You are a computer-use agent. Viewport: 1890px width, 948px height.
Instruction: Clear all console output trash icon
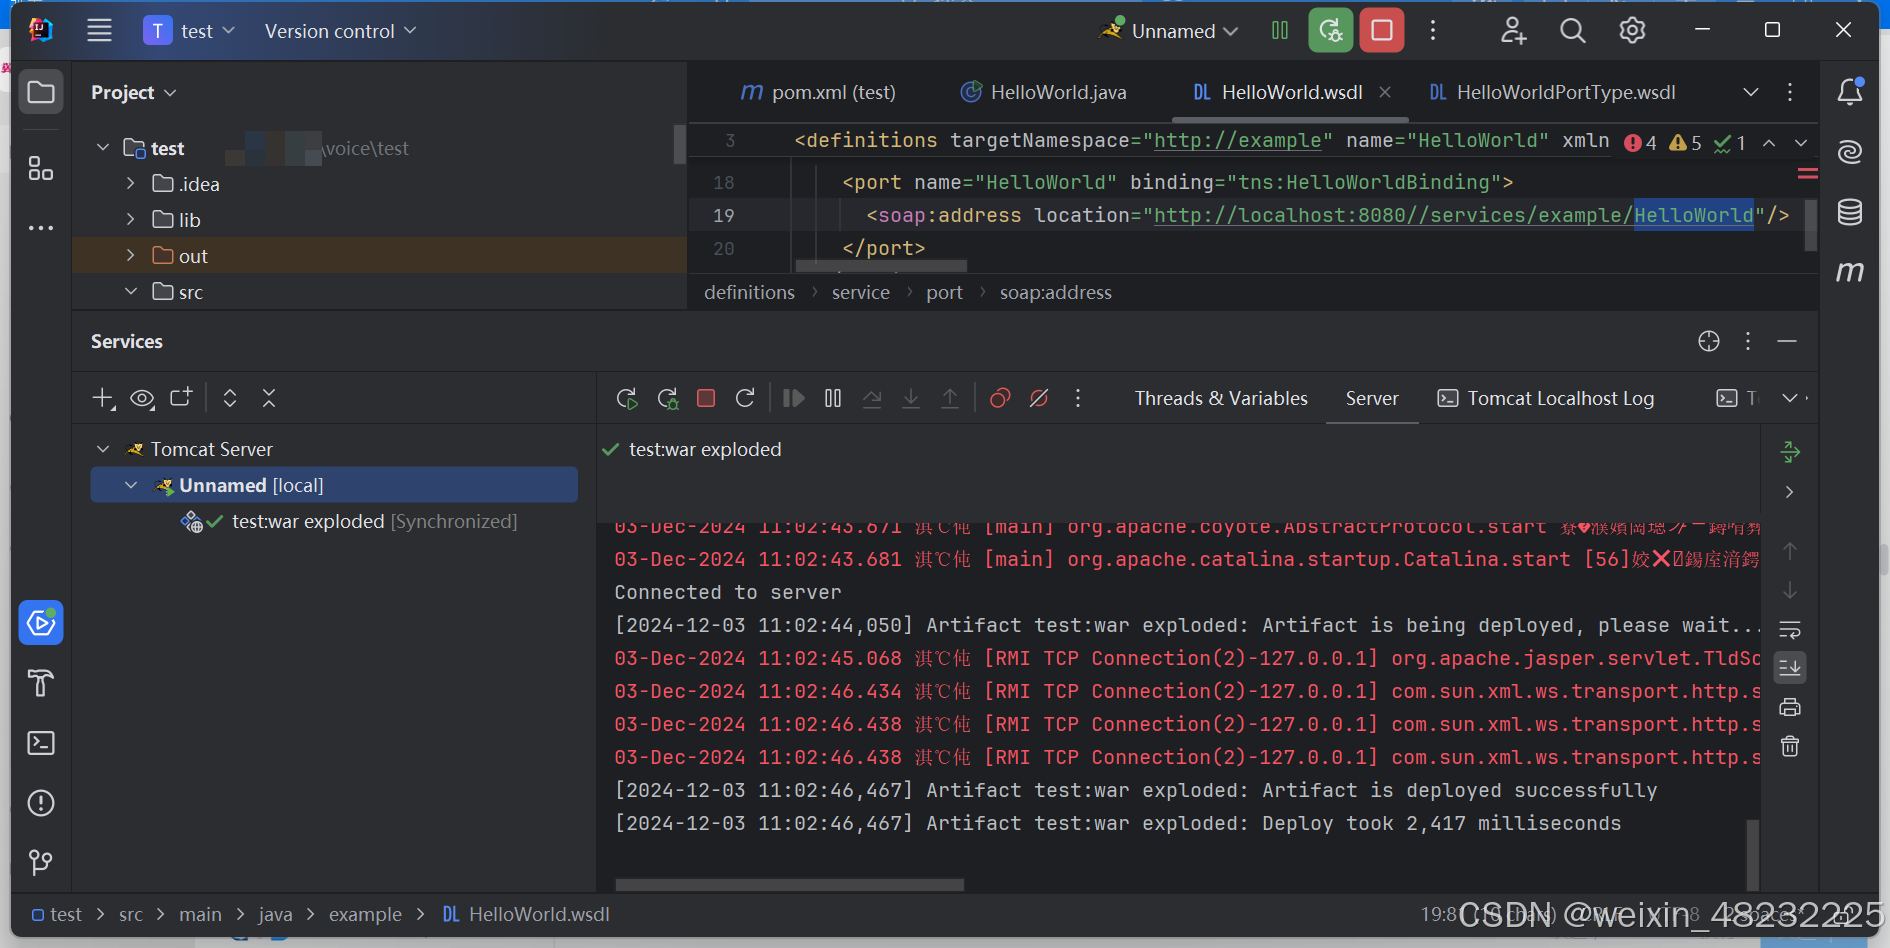1790,747
